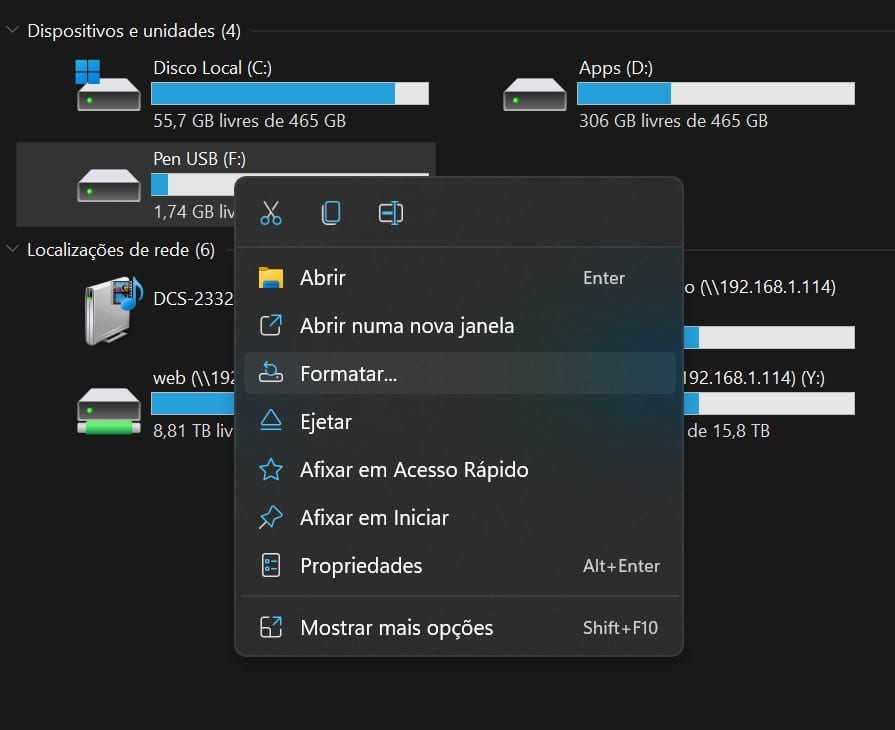Select Abrir numa nova janela
The image size is (895, 730).
[x=407, y=326]
